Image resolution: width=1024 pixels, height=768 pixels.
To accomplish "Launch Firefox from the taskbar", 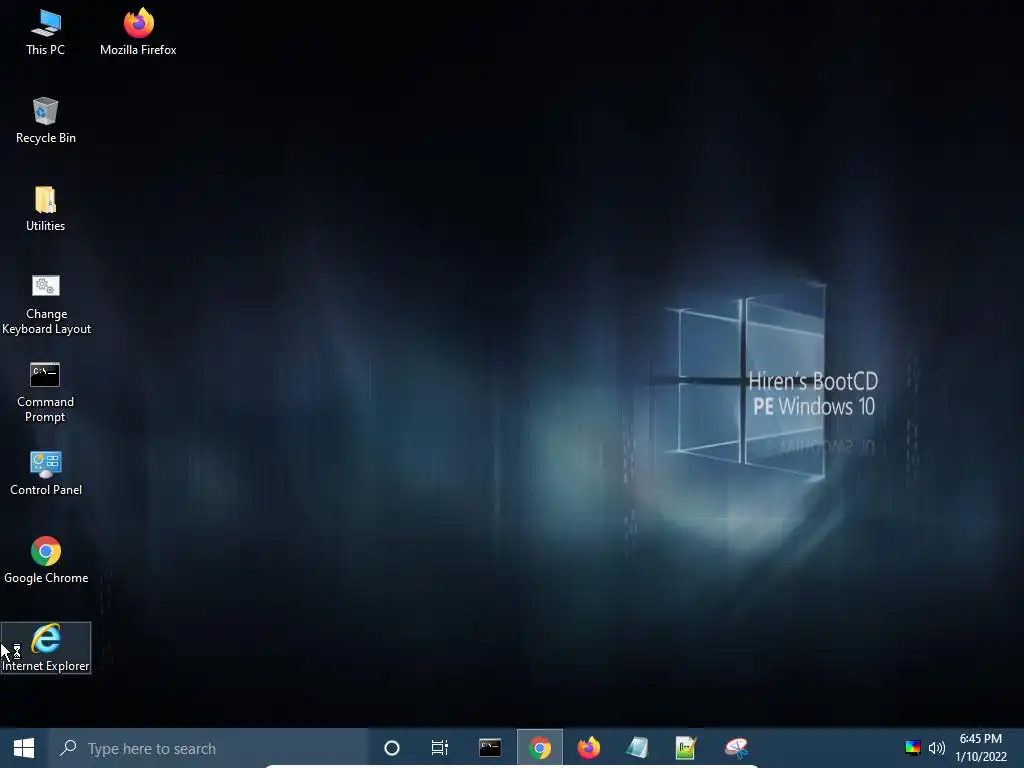I will [x=588, y=748].
